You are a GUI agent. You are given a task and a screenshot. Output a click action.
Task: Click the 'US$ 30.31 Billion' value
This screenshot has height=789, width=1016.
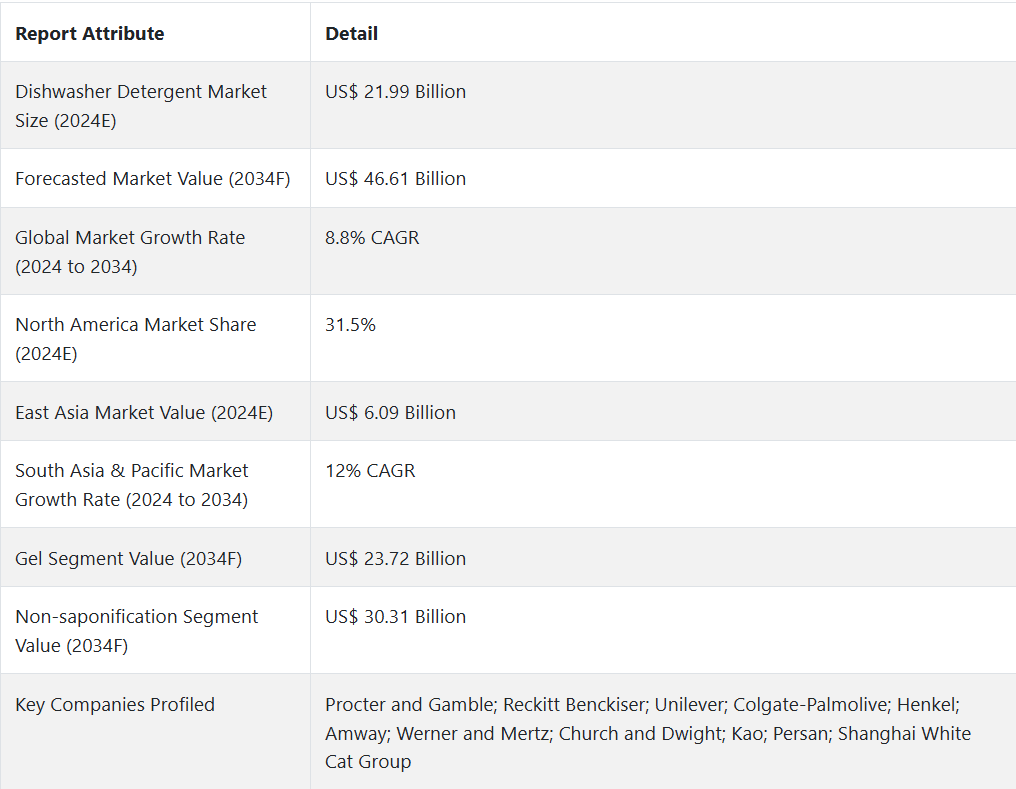coord(396,616)
